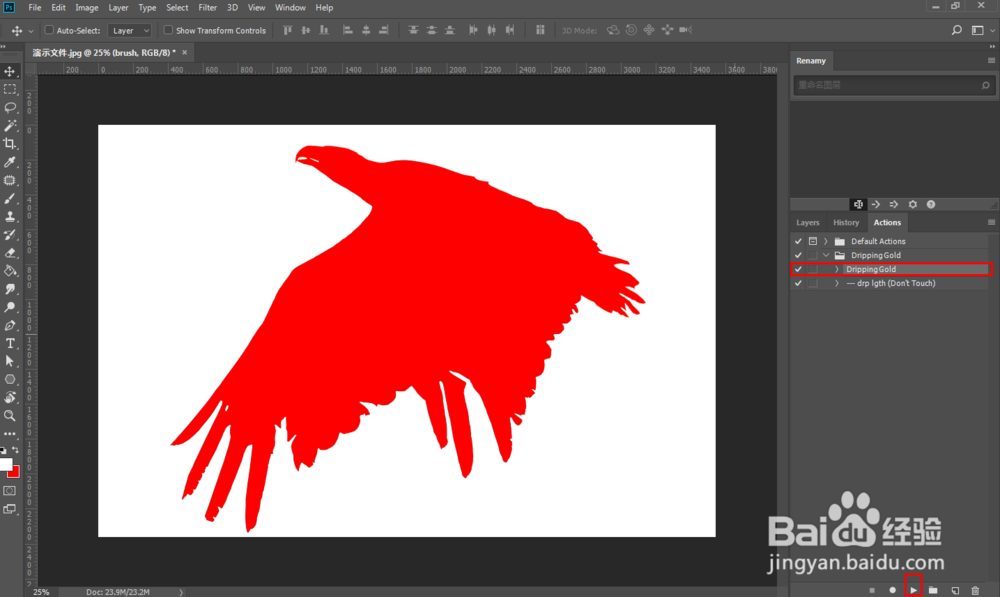Expand the drp lgth (Don't Touch) action

(837, 283)
